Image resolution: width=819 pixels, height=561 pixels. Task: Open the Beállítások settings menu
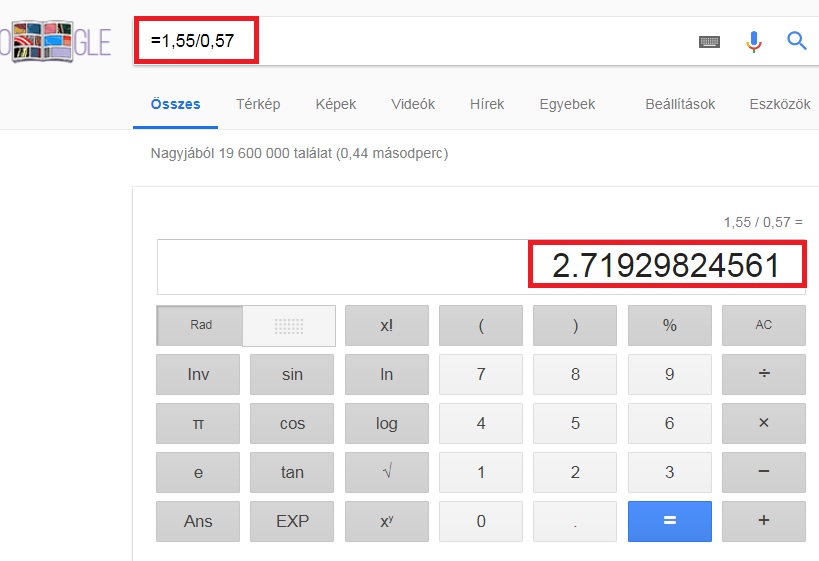(x=680, y=104)
